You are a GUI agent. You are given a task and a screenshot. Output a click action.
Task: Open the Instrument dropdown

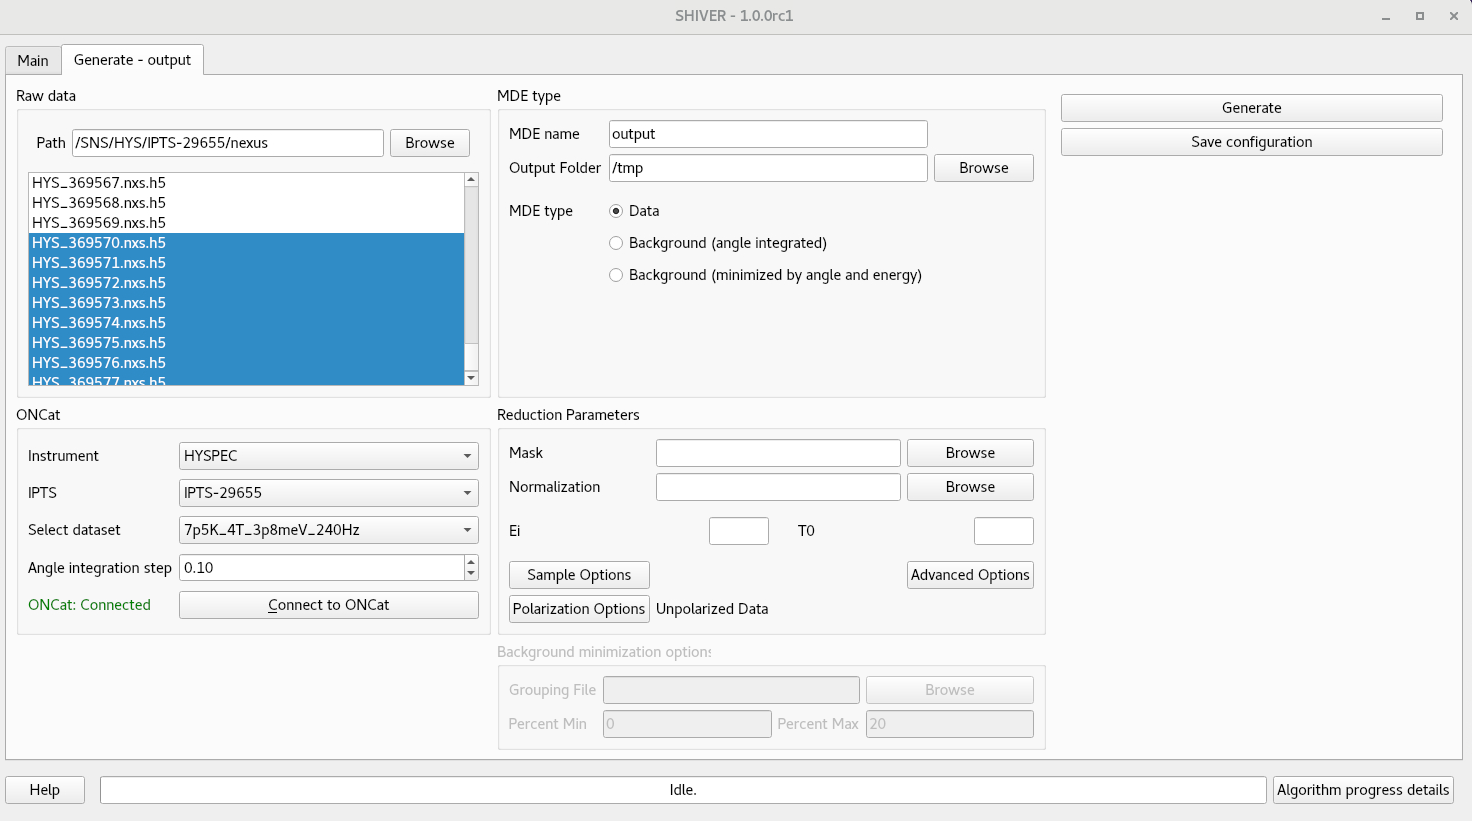pyautogui.click(x=328, y=455)
